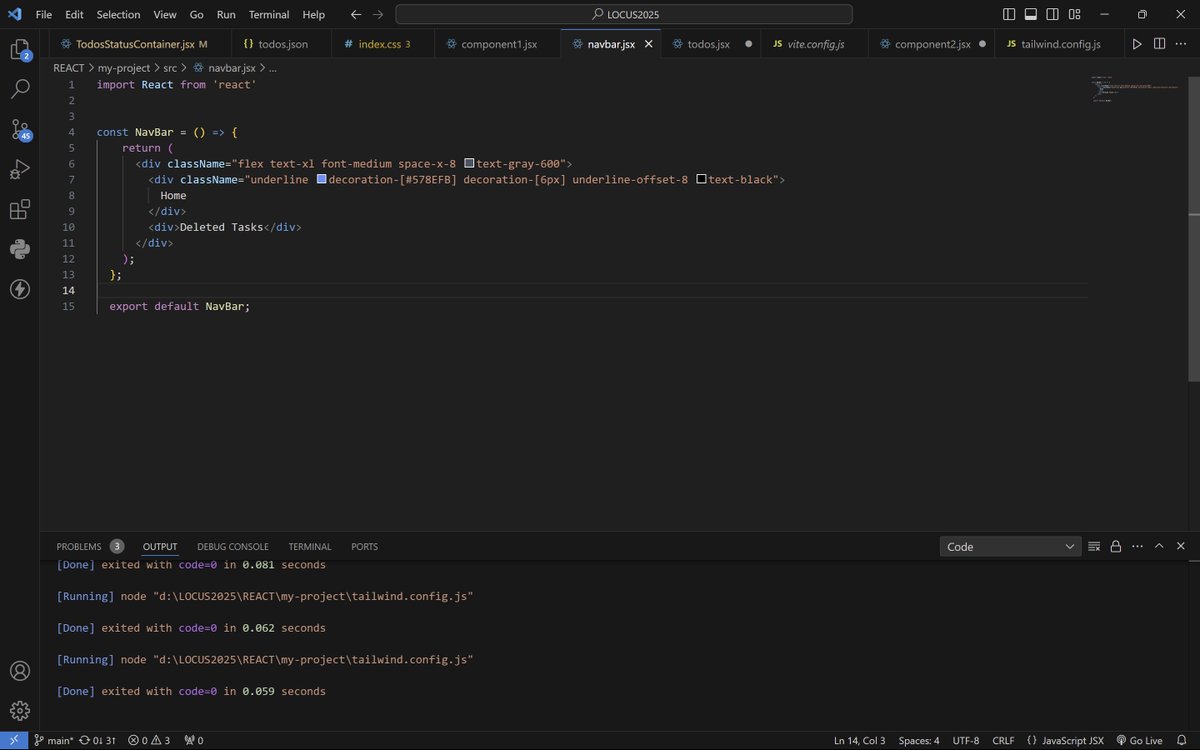Open the lightning bolt extension icon
Image resolution: width=1200 pixels, height=750 pixels.
point(19,289)
